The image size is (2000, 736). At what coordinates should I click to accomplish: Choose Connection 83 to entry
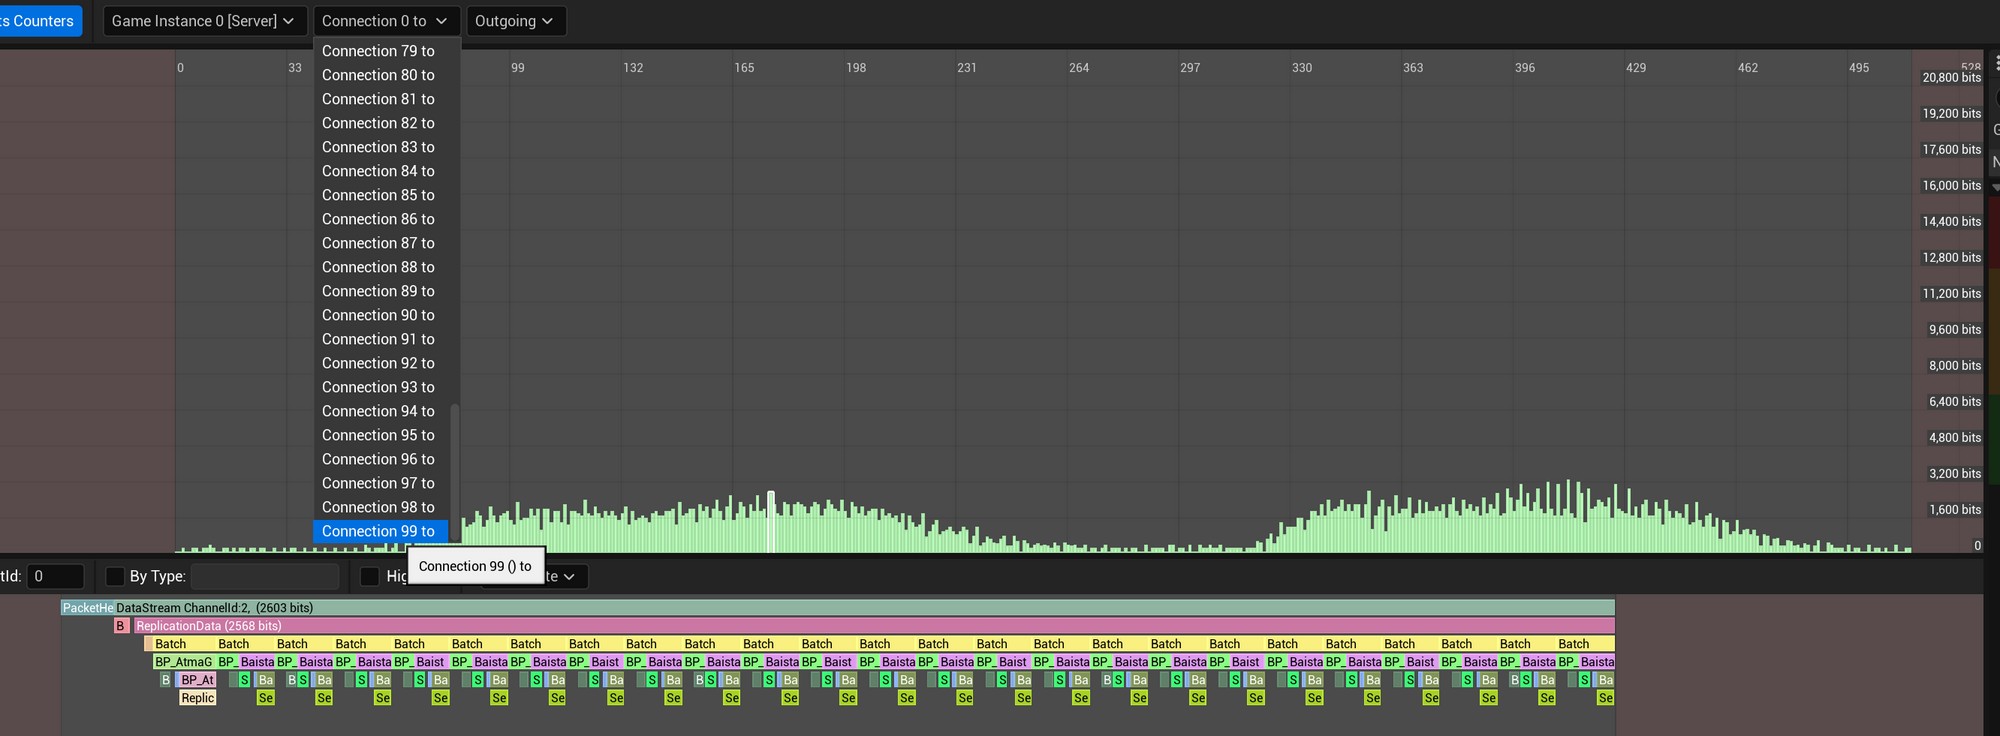pyautogui.click(x=380, y=147)
